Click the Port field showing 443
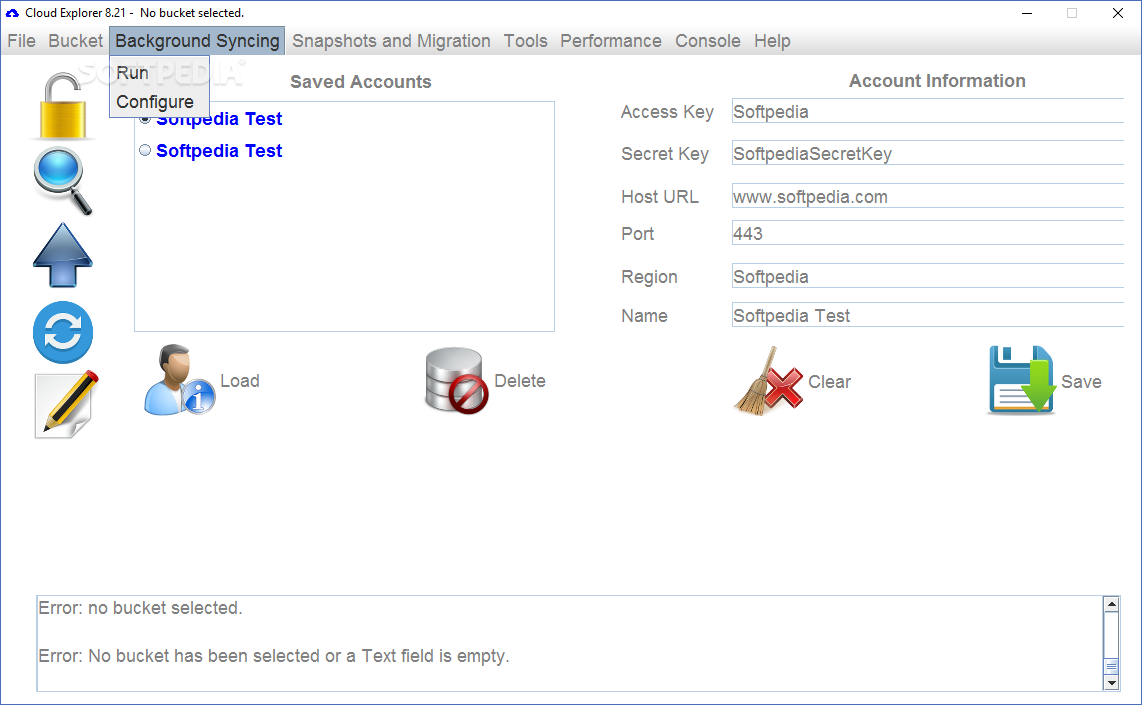The image size is (1142, 705). coord(928,234)
